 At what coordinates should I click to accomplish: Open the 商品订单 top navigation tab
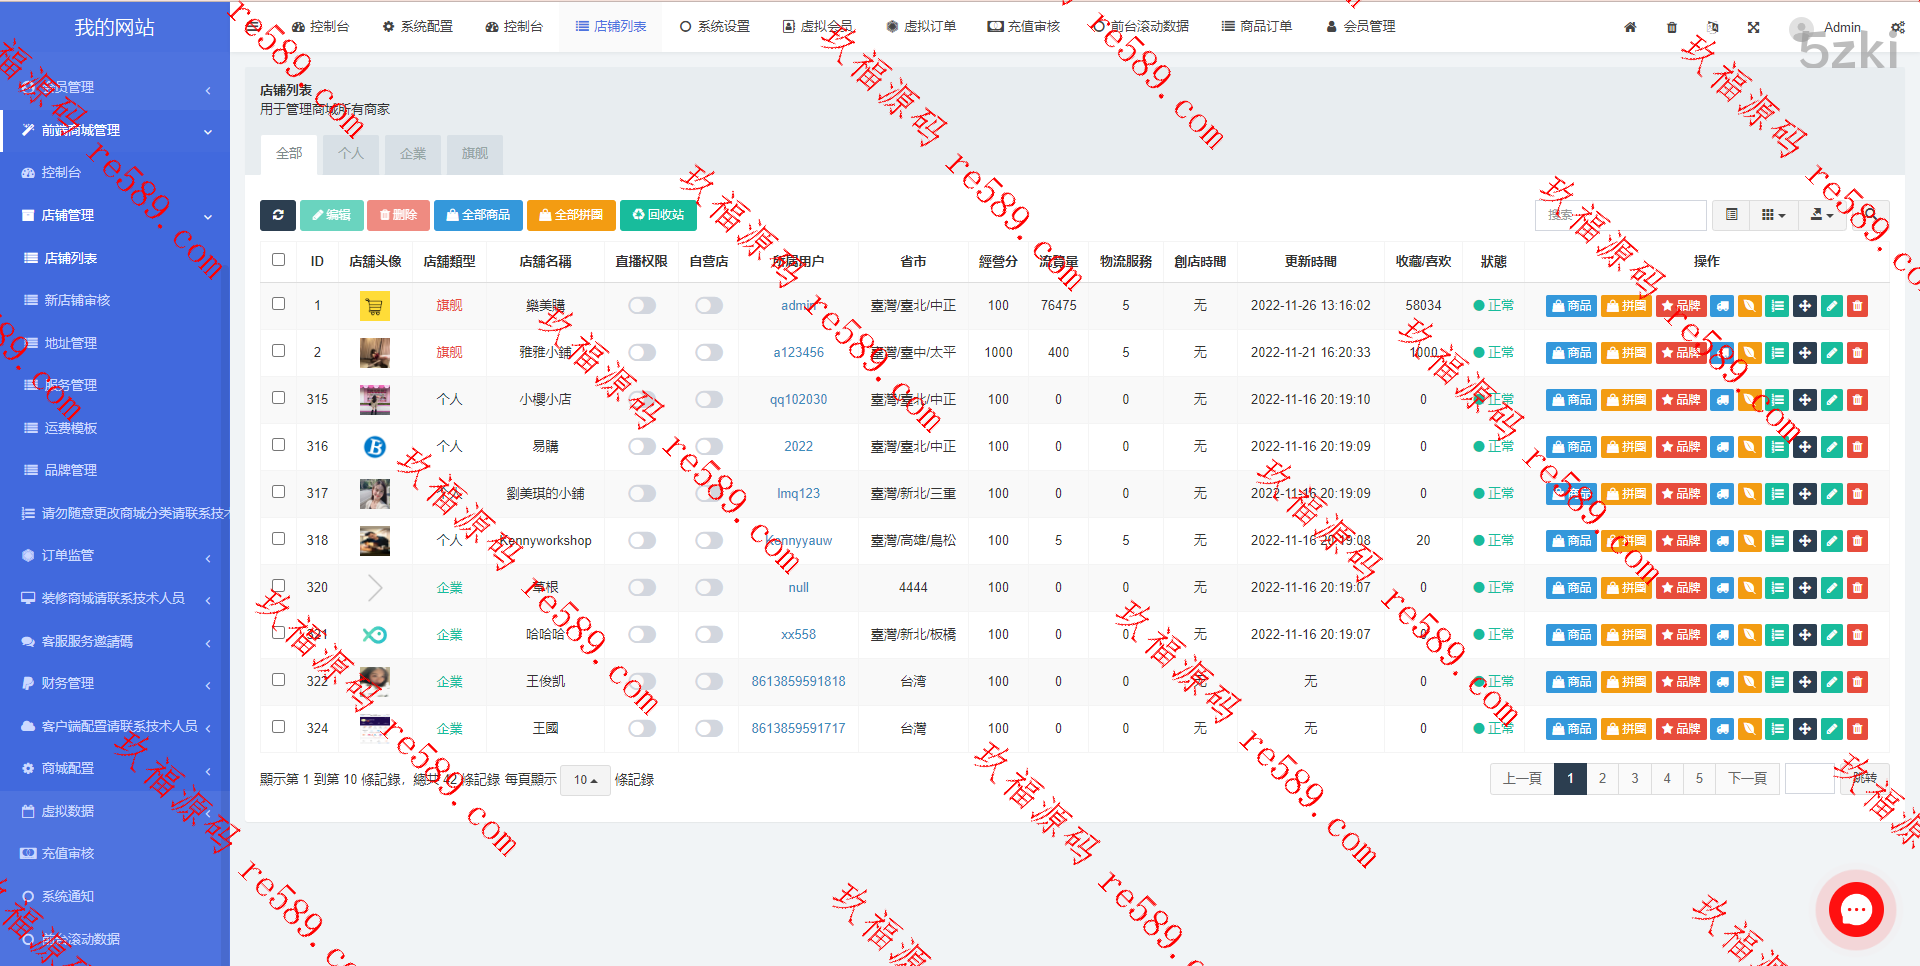click(1257, 26)
